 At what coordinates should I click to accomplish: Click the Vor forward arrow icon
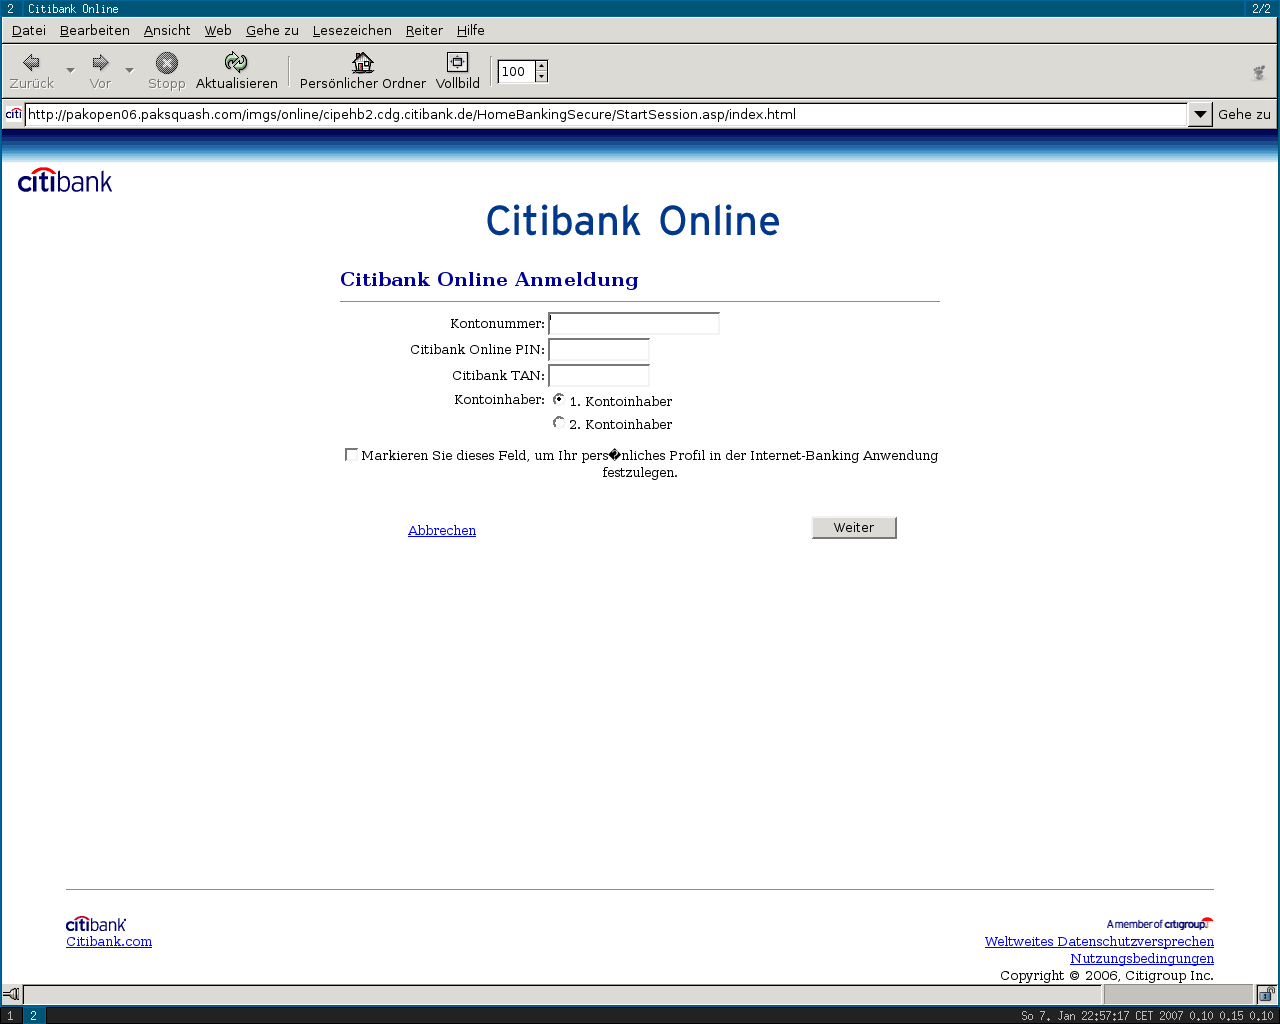point(100,63)
